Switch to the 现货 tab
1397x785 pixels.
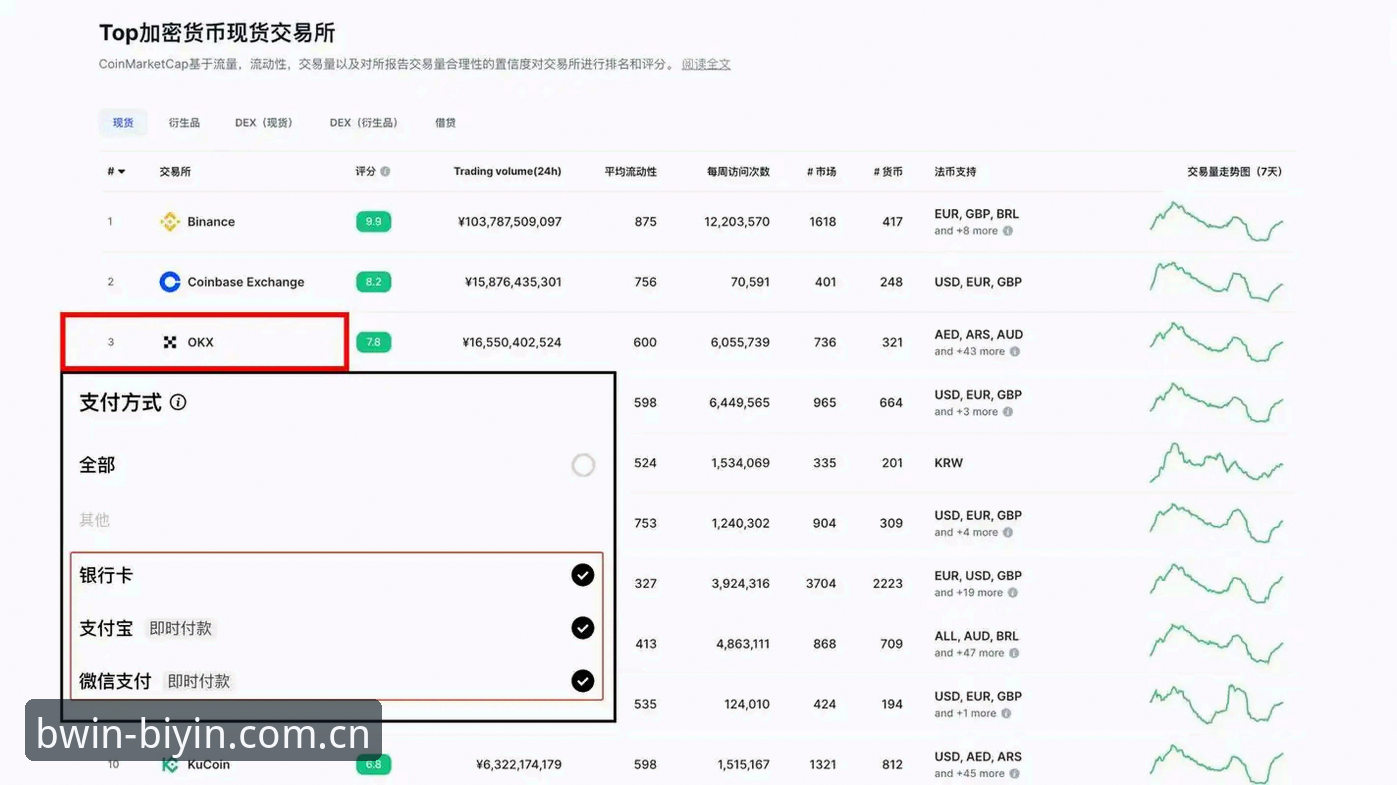point(123,123)
